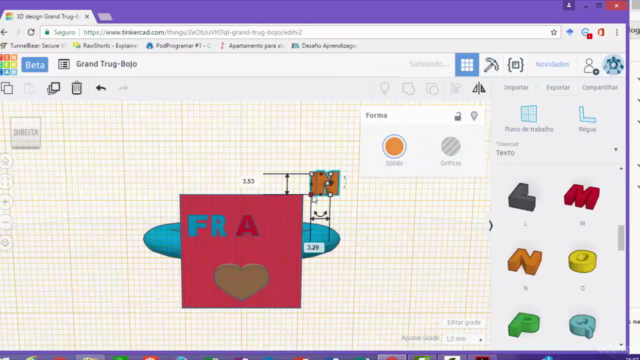640x360 pixels.
Task: Click the Exportar button
Action: [x=558, y=87]
